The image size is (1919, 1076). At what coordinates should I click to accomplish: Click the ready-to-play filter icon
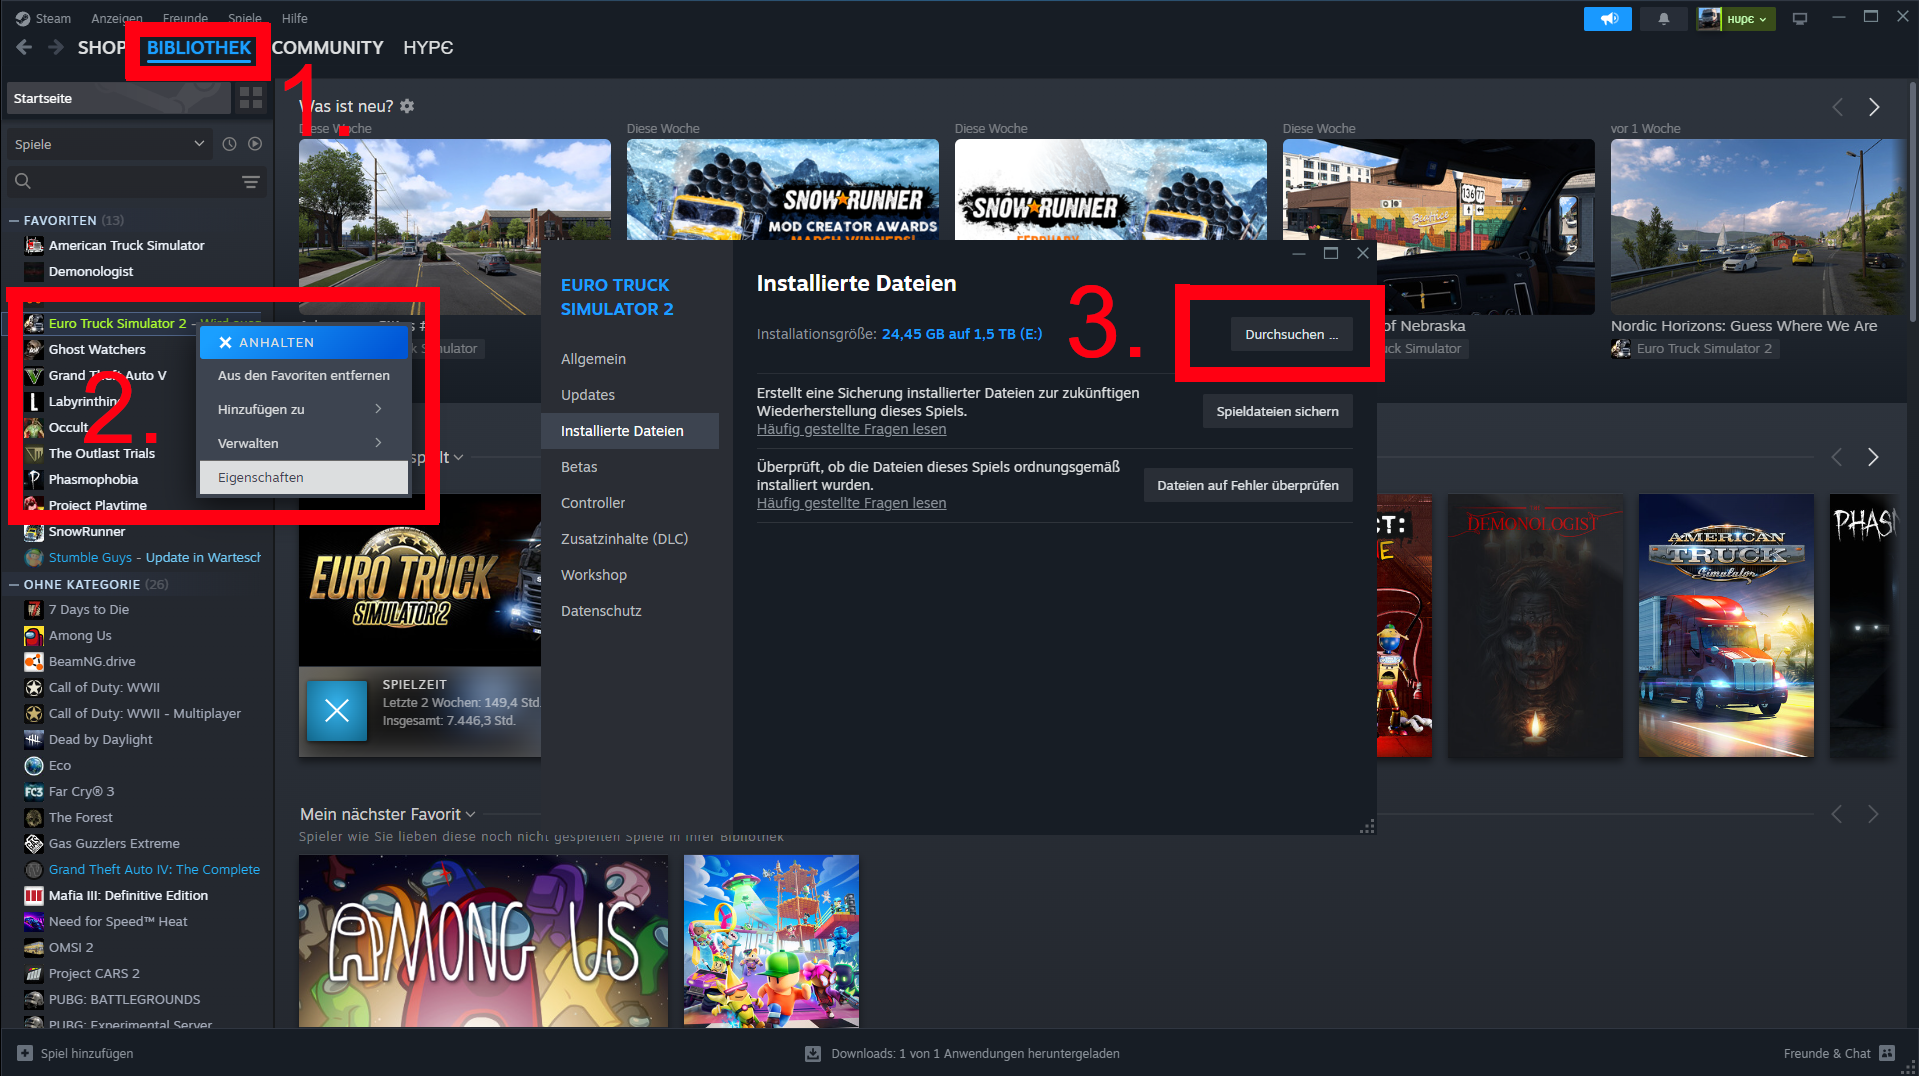coord(255,144)
